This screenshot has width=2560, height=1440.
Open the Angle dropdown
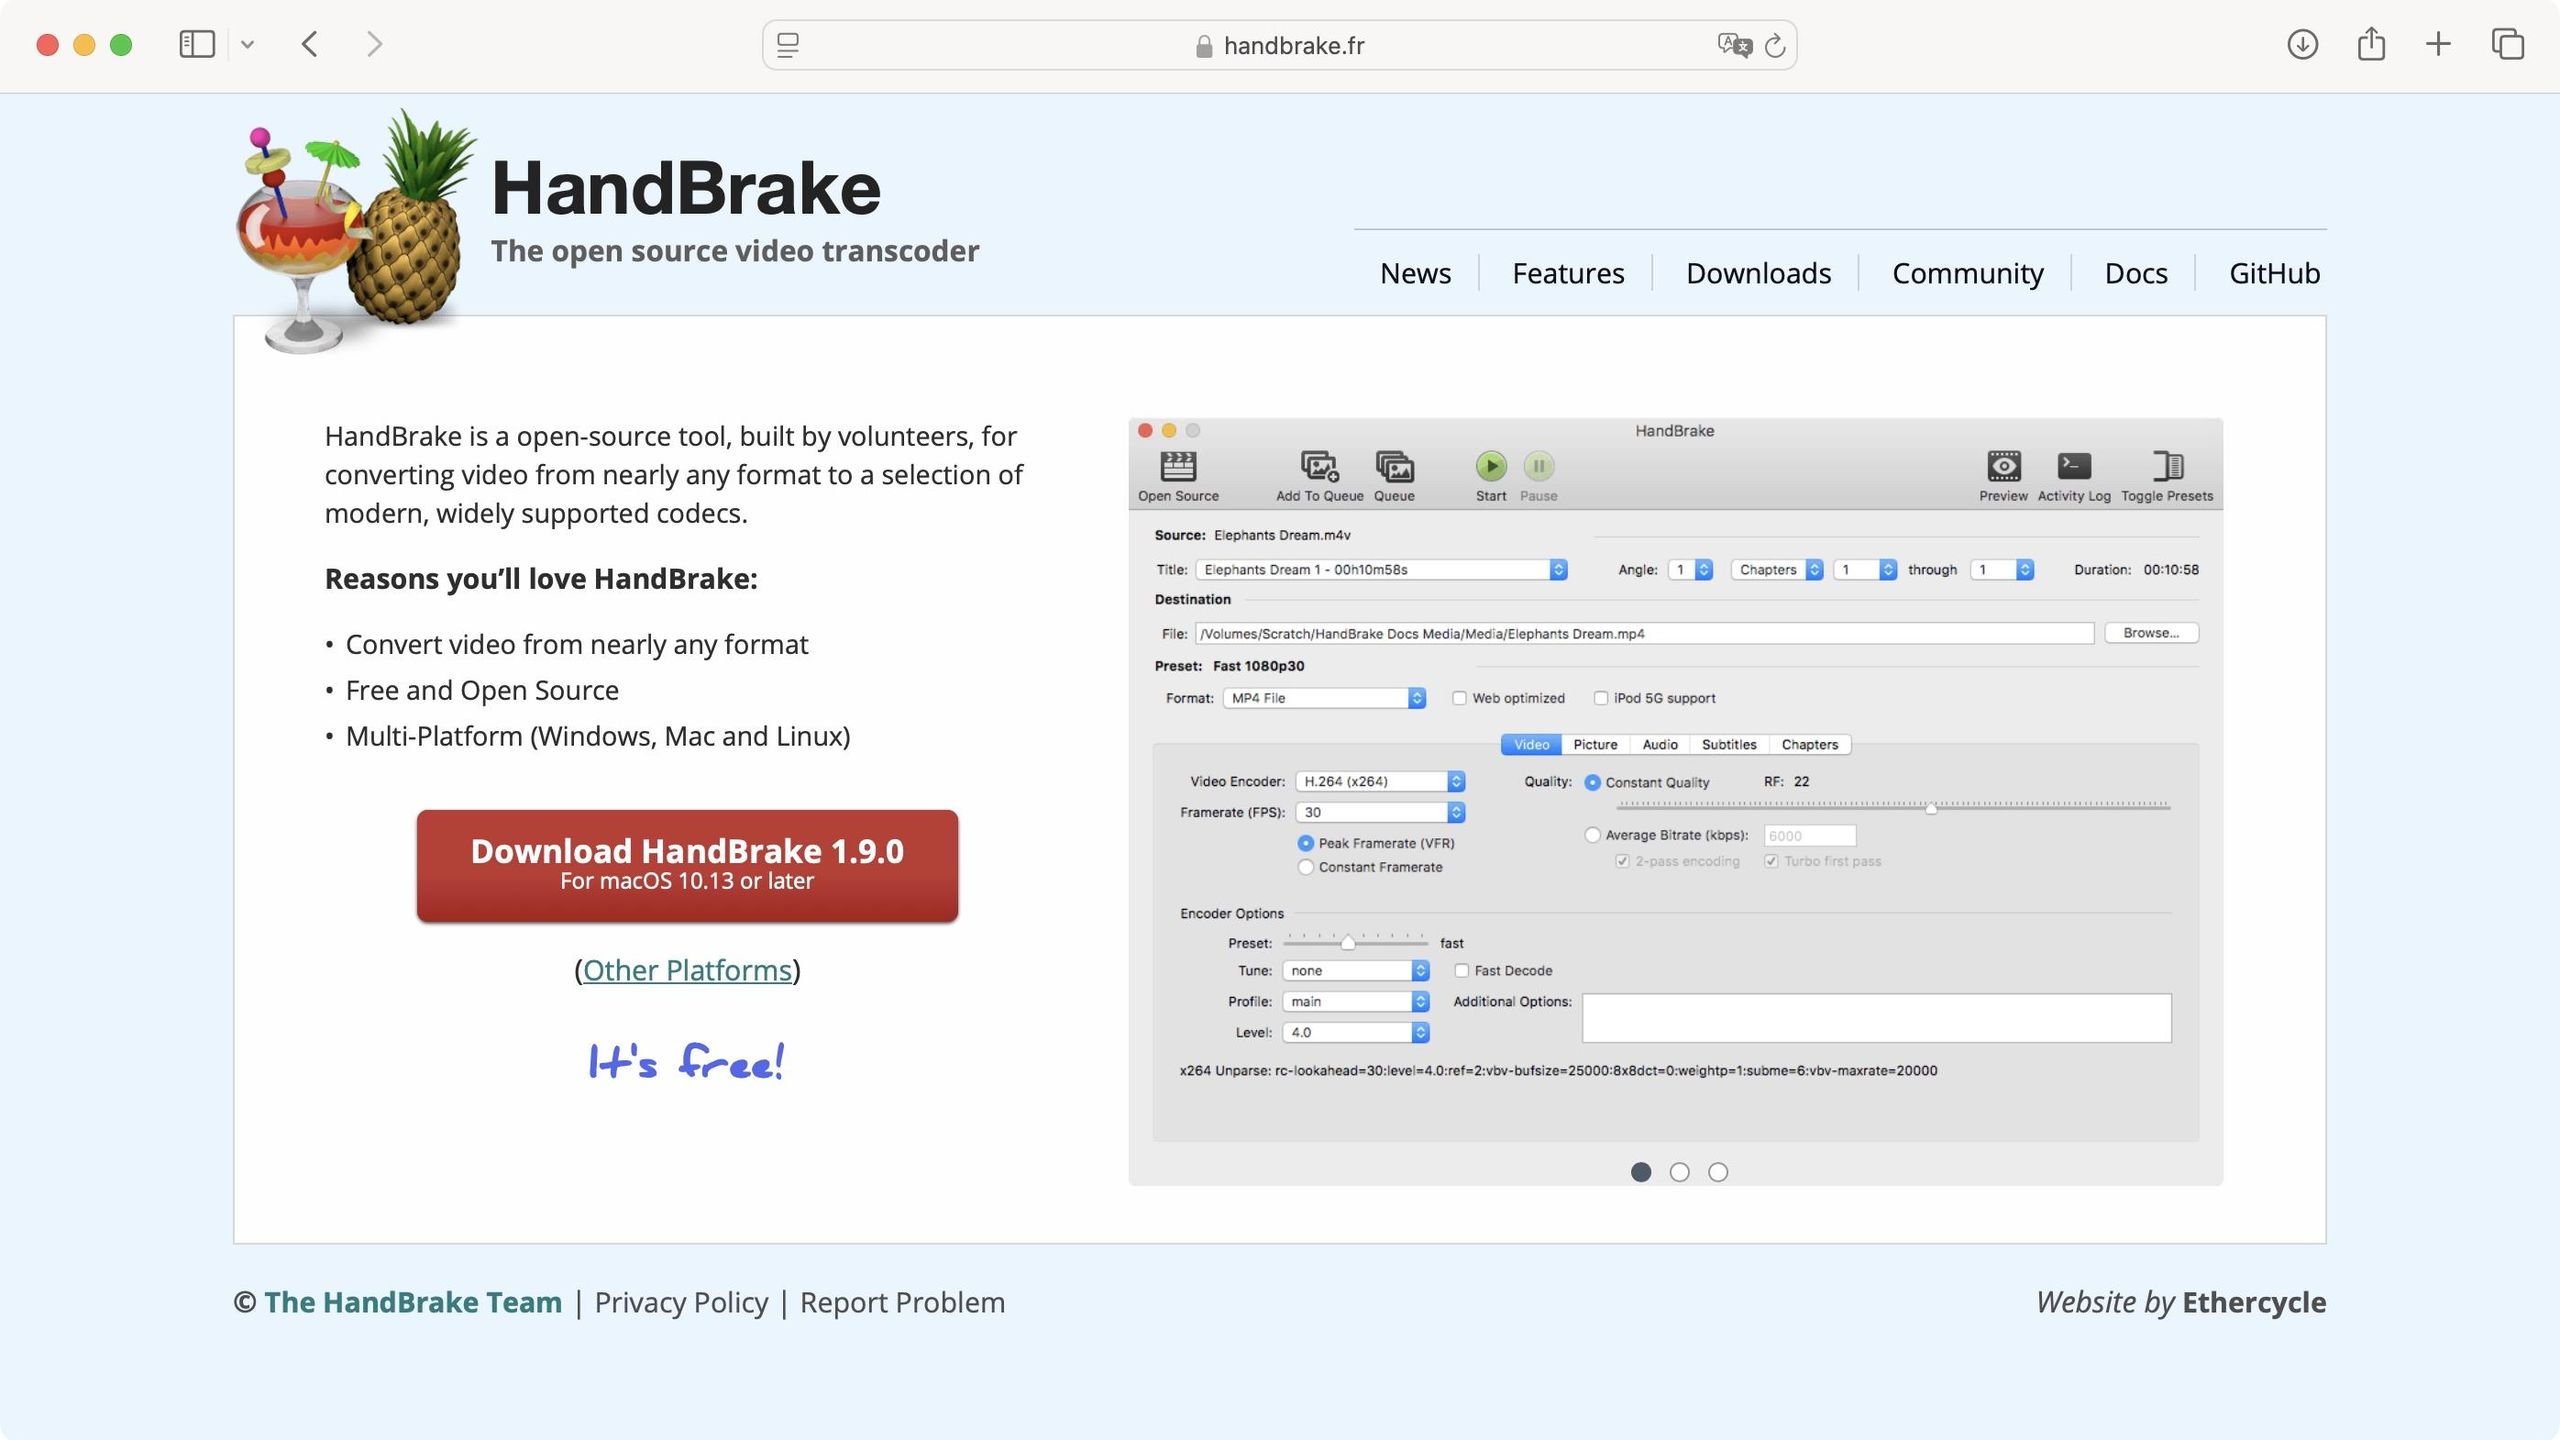[1691, 570]
